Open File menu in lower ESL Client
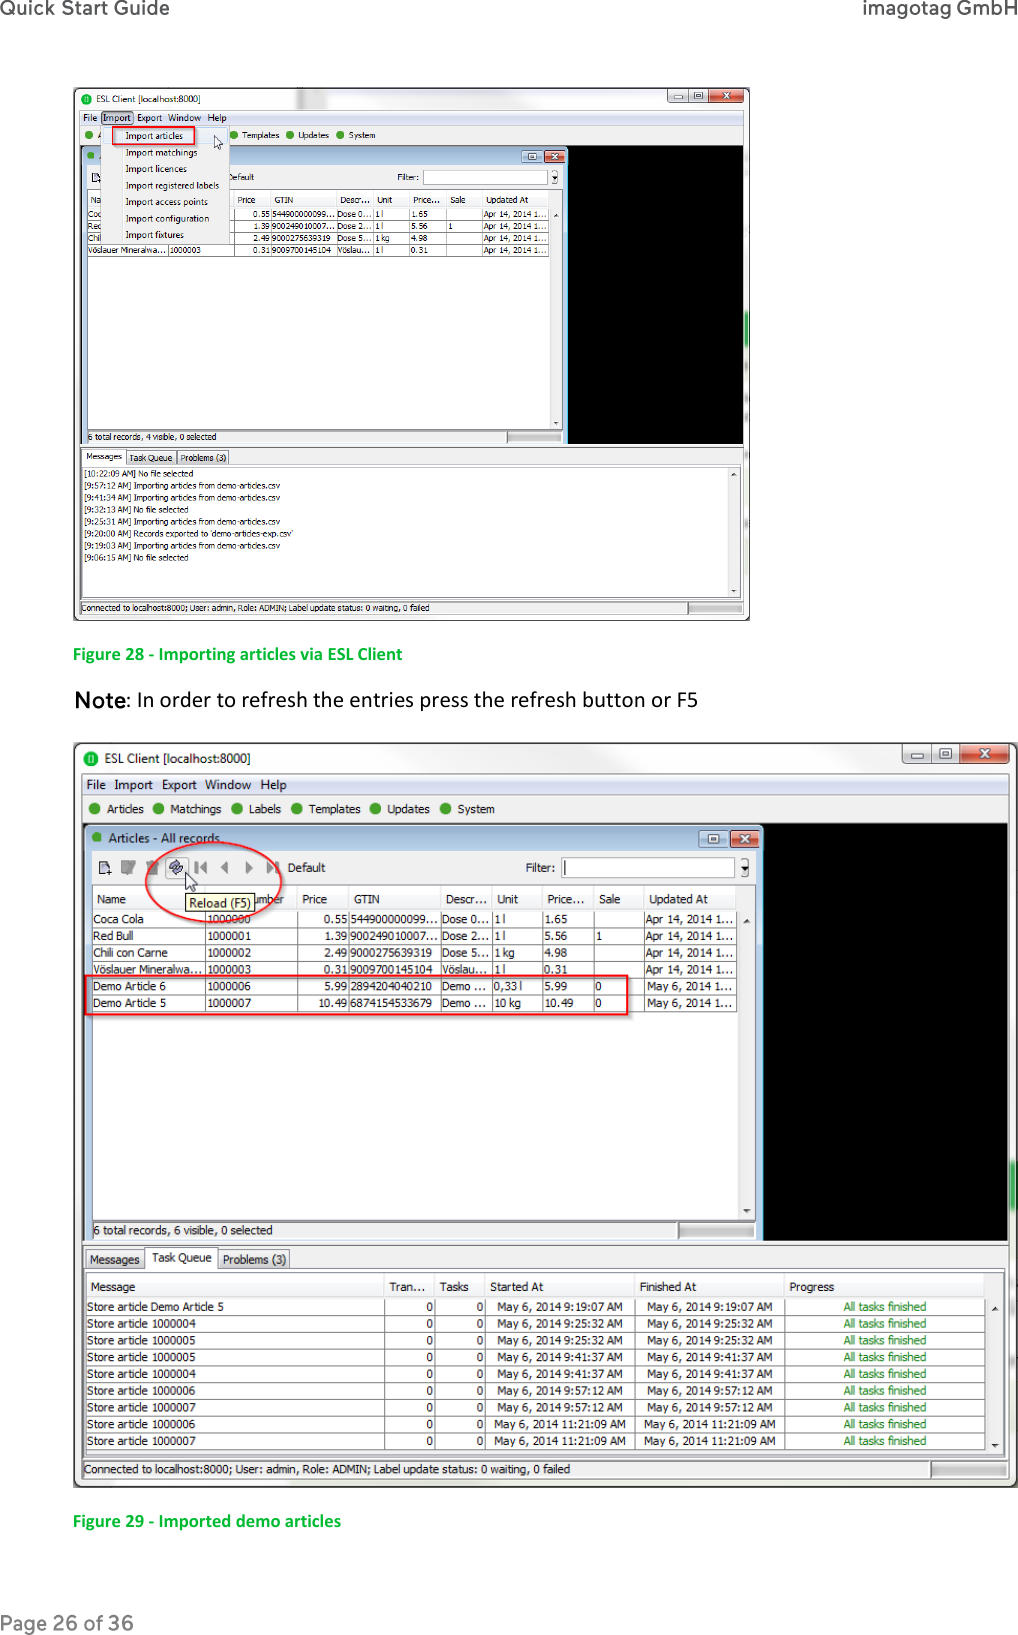The width and height of the screenshot is (1018, 1635). (96, 785)
